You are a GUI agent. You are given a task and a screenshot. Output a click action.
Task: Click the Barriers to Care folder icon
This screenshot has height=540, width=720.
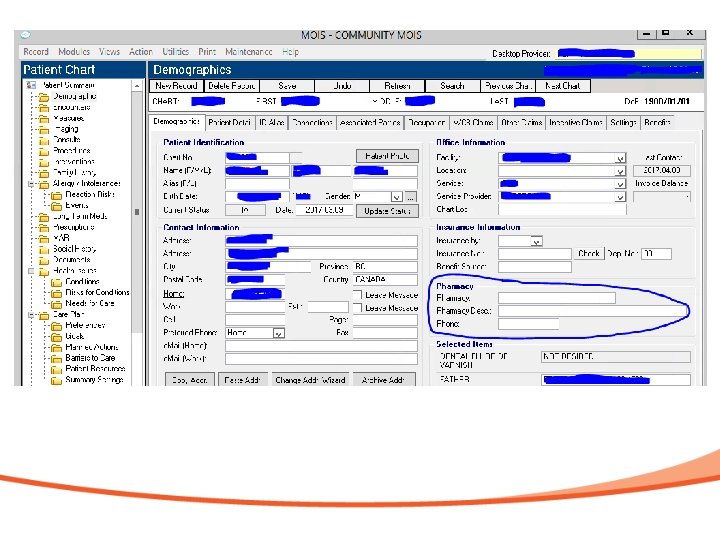pos(56,359)
